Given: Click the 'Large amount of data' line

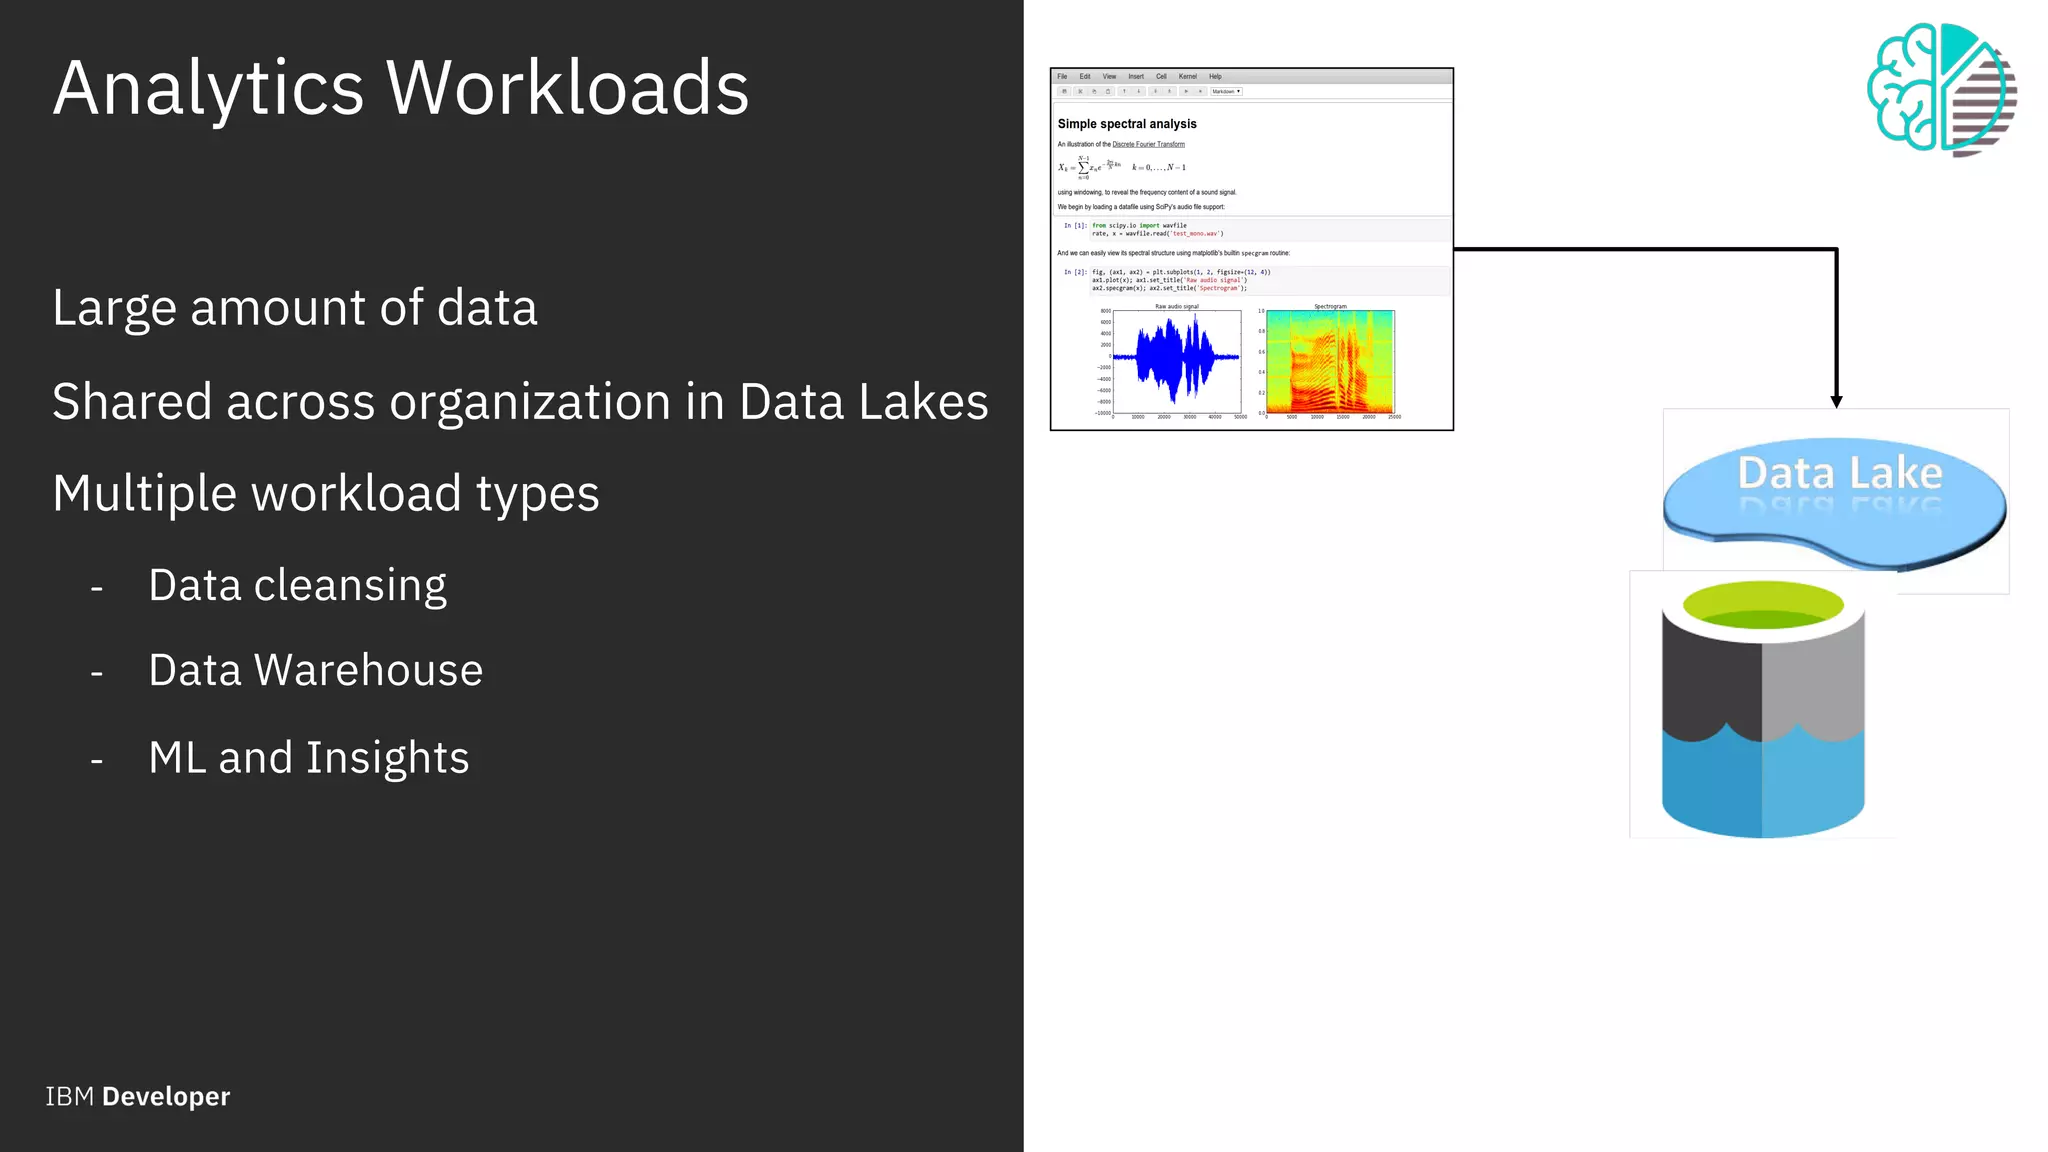Looking at the screenshot, I should (295, 308).
